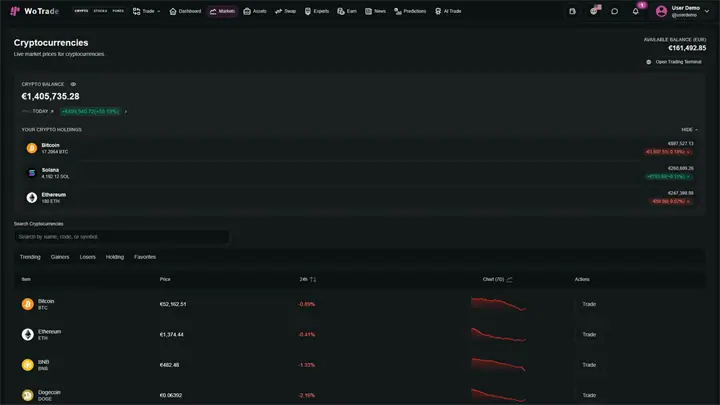Expand the arrow beside today's gain
The image size is (720, 405).
126,111
